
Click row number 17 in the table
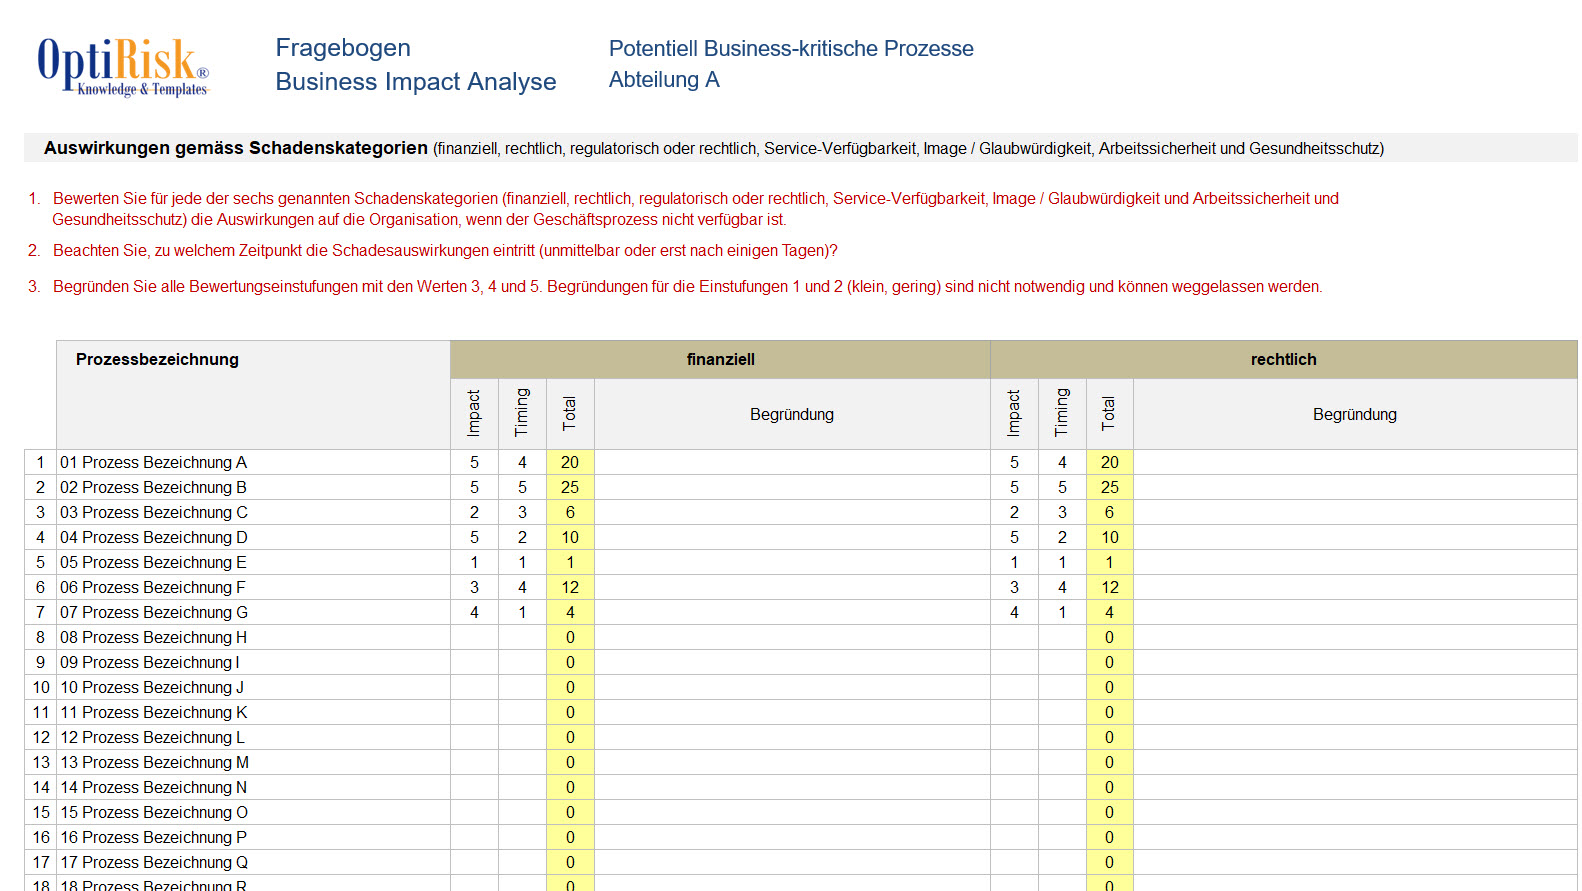(40, 862)
